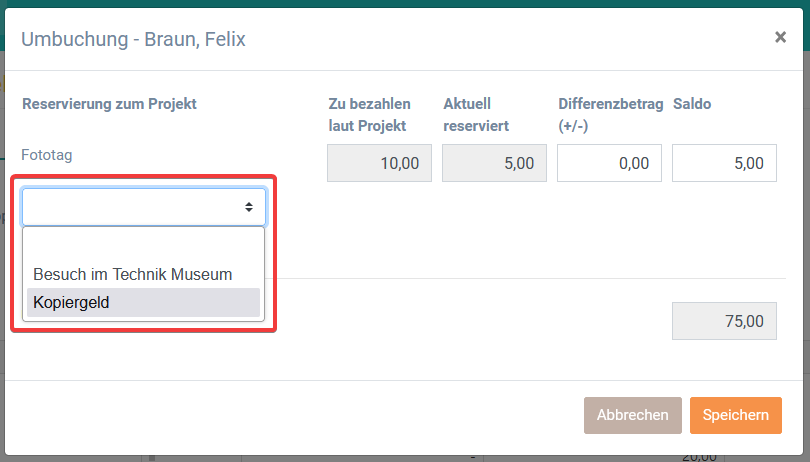Viewport: 810px width, 462px height.
Task: Click the Zu bezahlen laut Projekt header
Action: pyautogui.click(x=367, y=114)
